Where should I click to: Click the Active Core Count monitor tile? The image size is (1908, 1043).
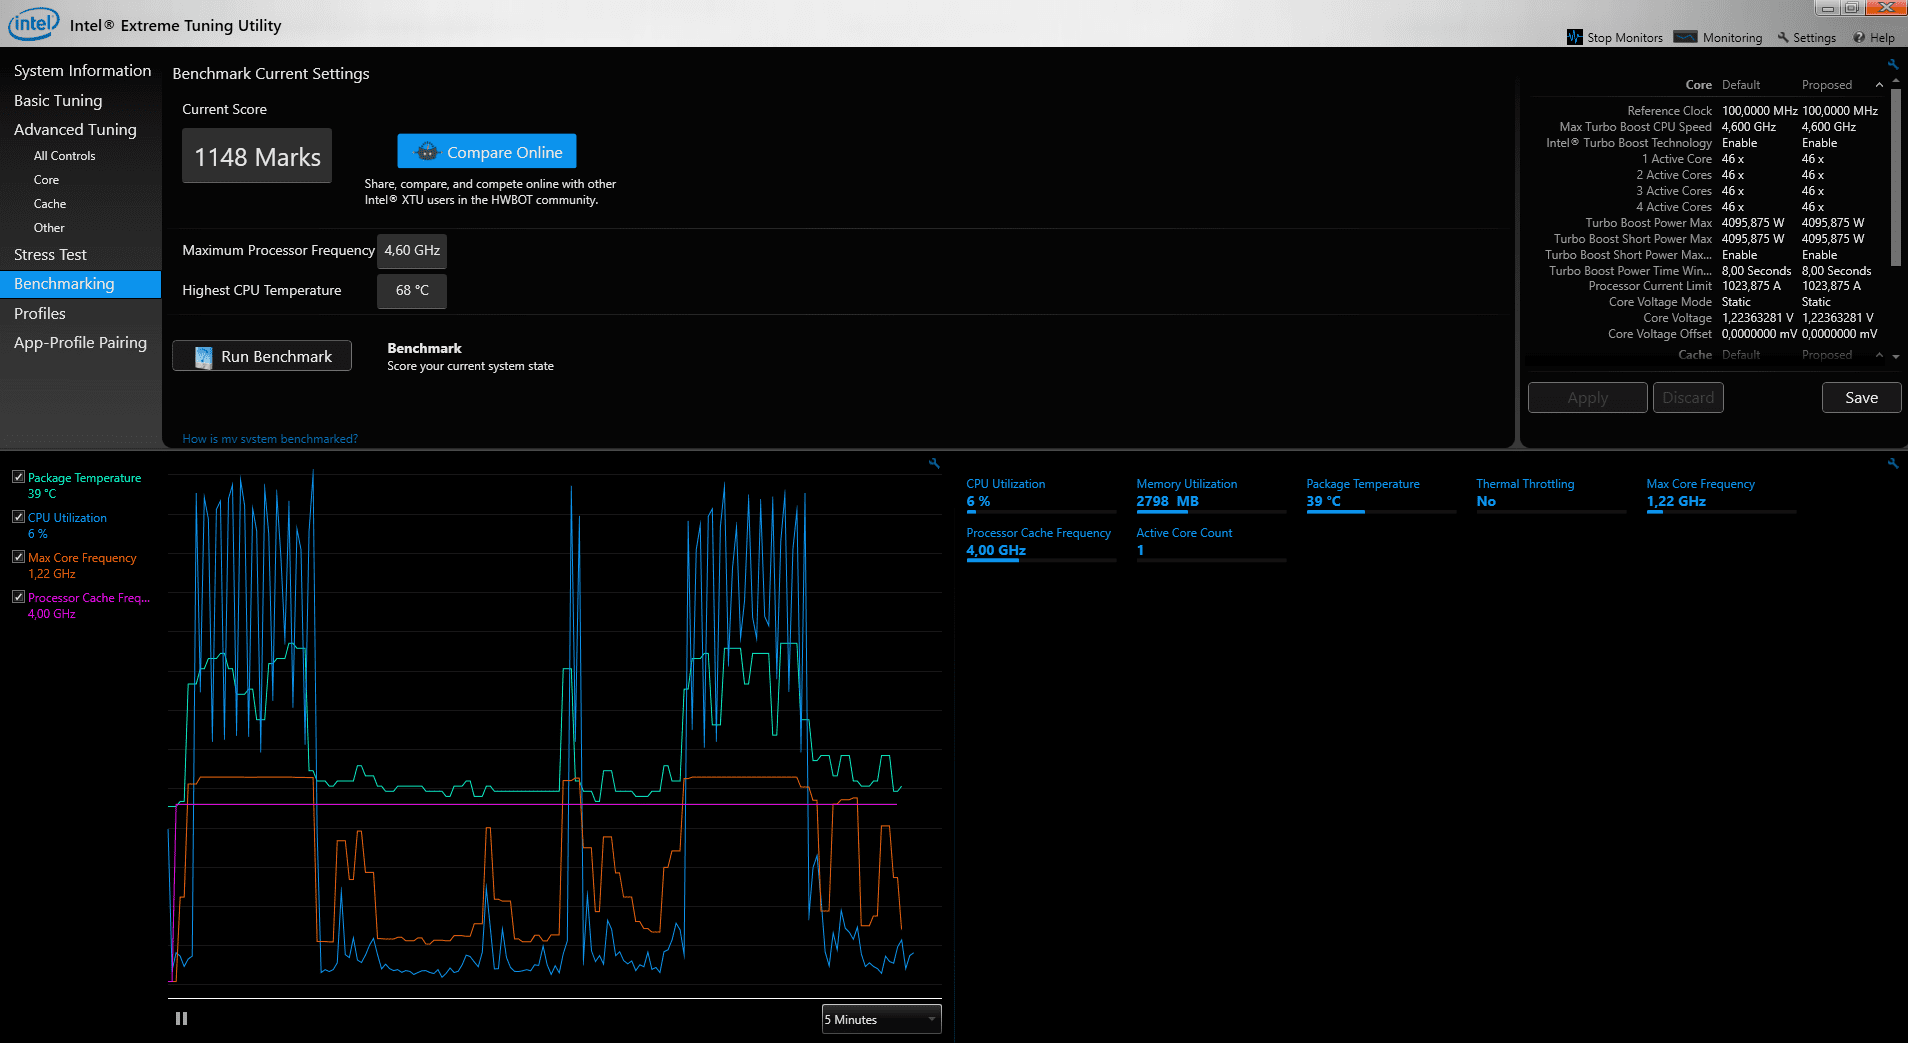point(1211,543)
